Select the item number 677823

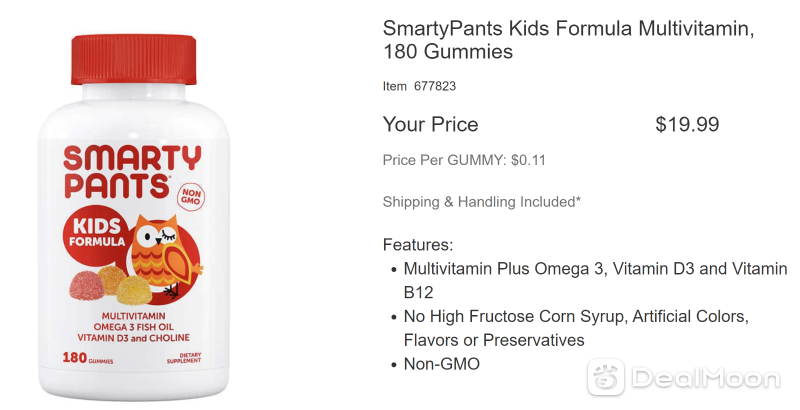(435, 86)
